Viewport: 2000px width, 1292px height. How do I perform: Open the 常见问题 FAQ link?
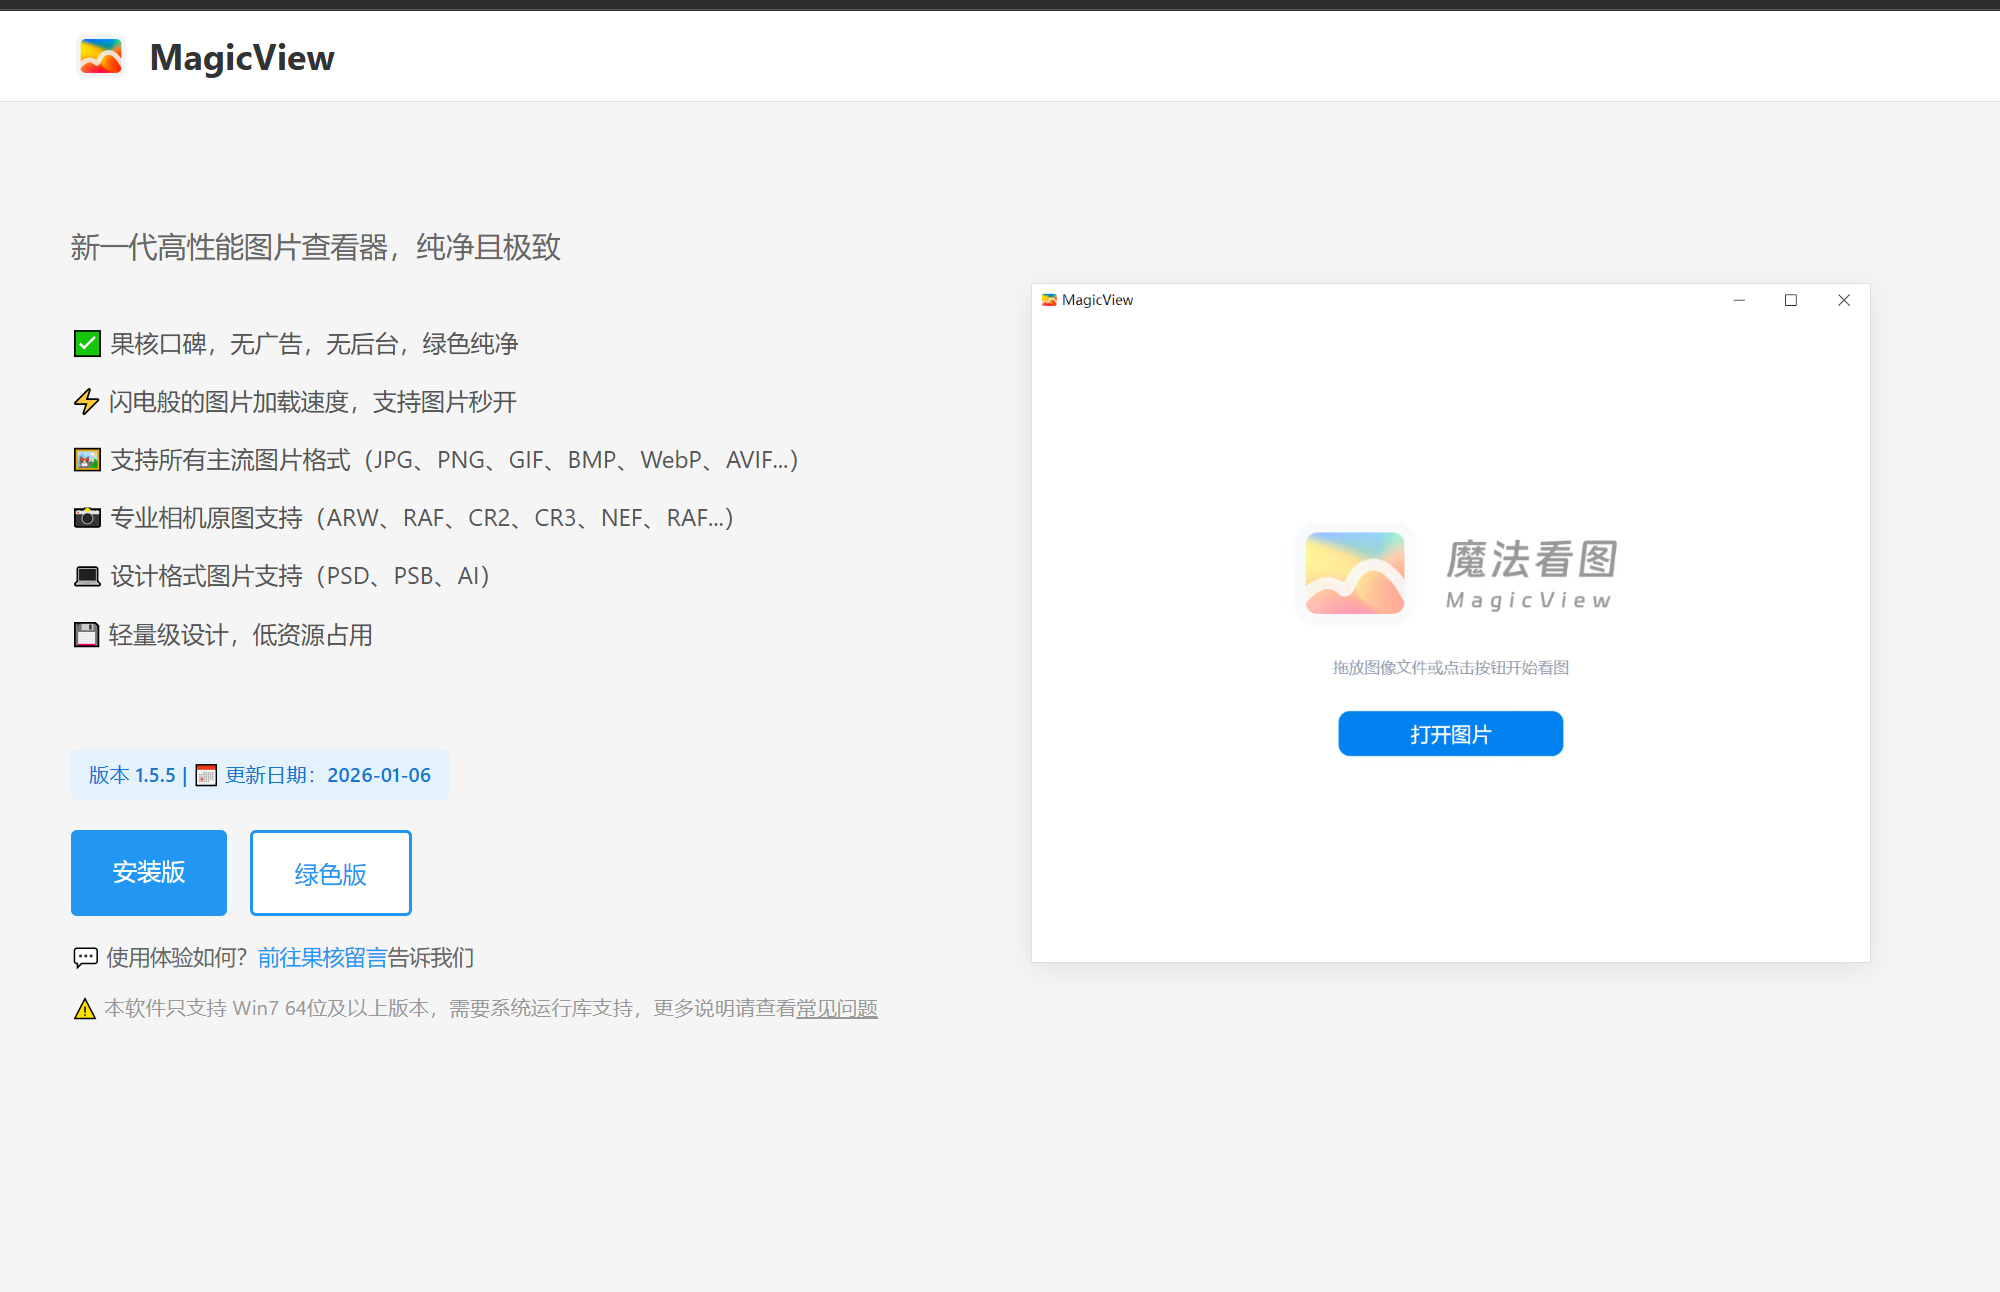[x=837, y=1009]
